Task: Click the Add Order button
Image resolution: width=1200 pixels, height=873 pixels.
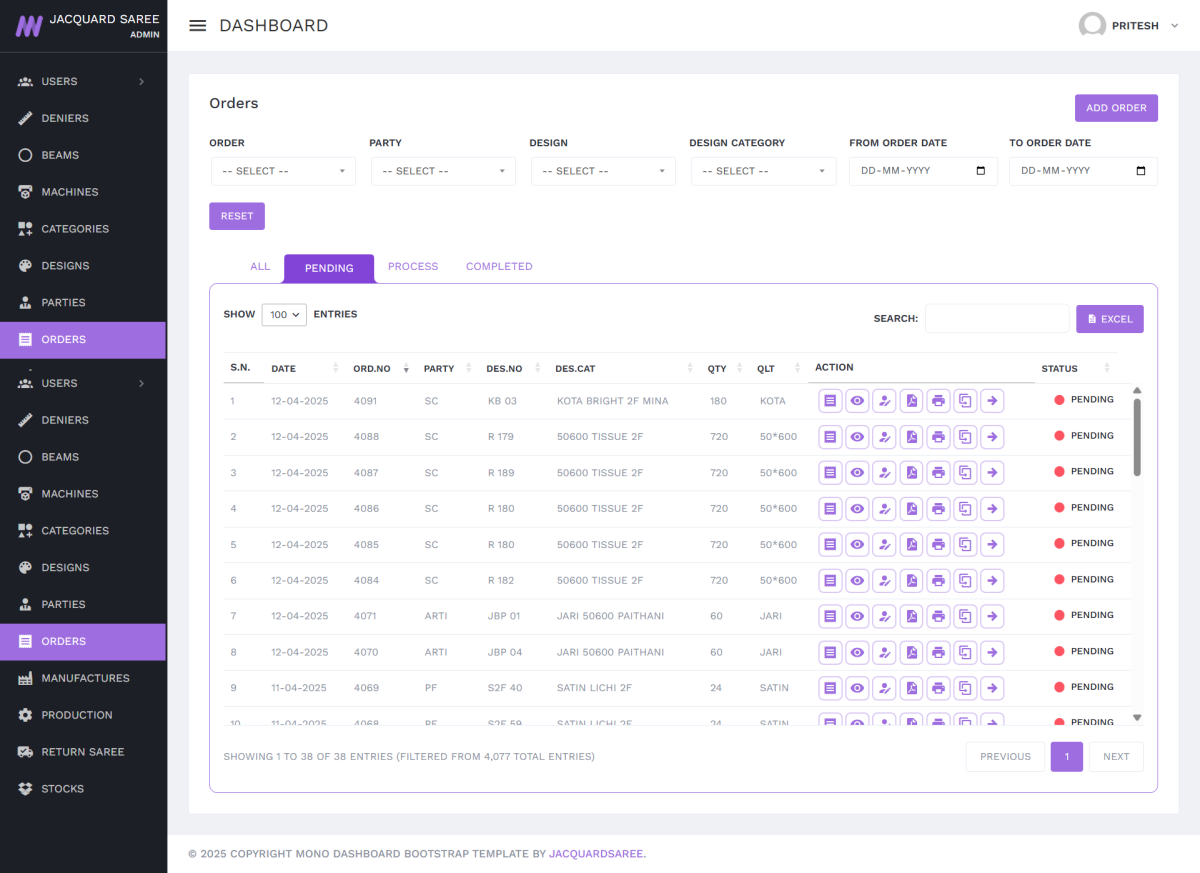Action: click(1116, 108)
